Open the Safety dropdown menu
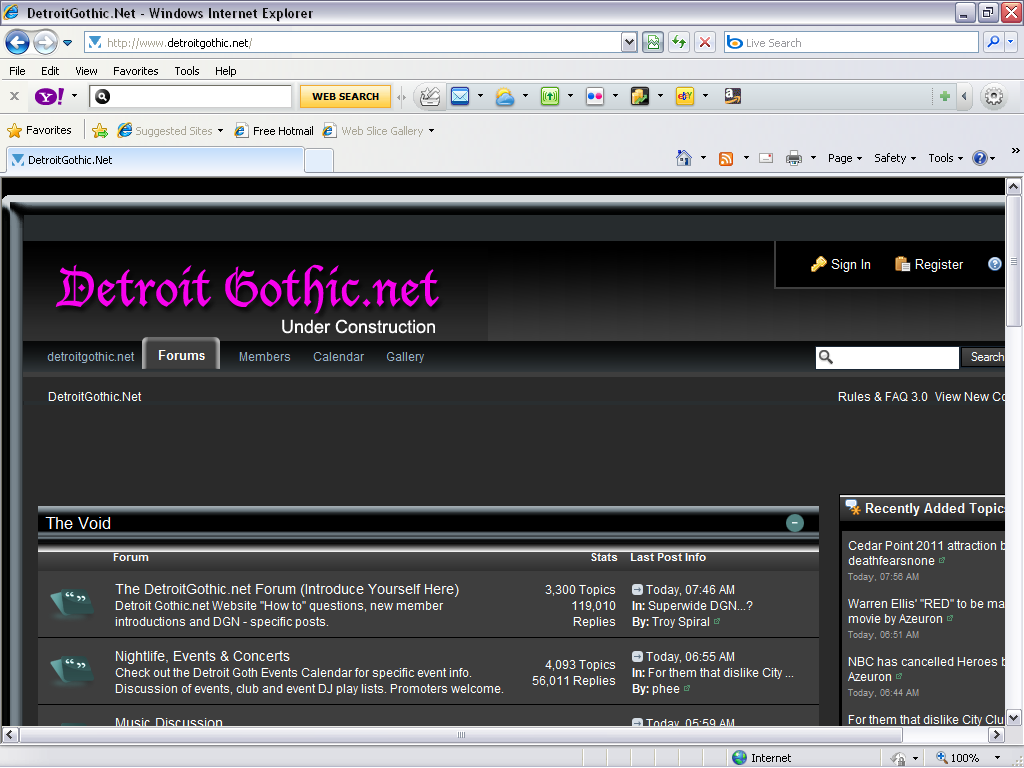The image size is (1024, 768). point(895,158)
